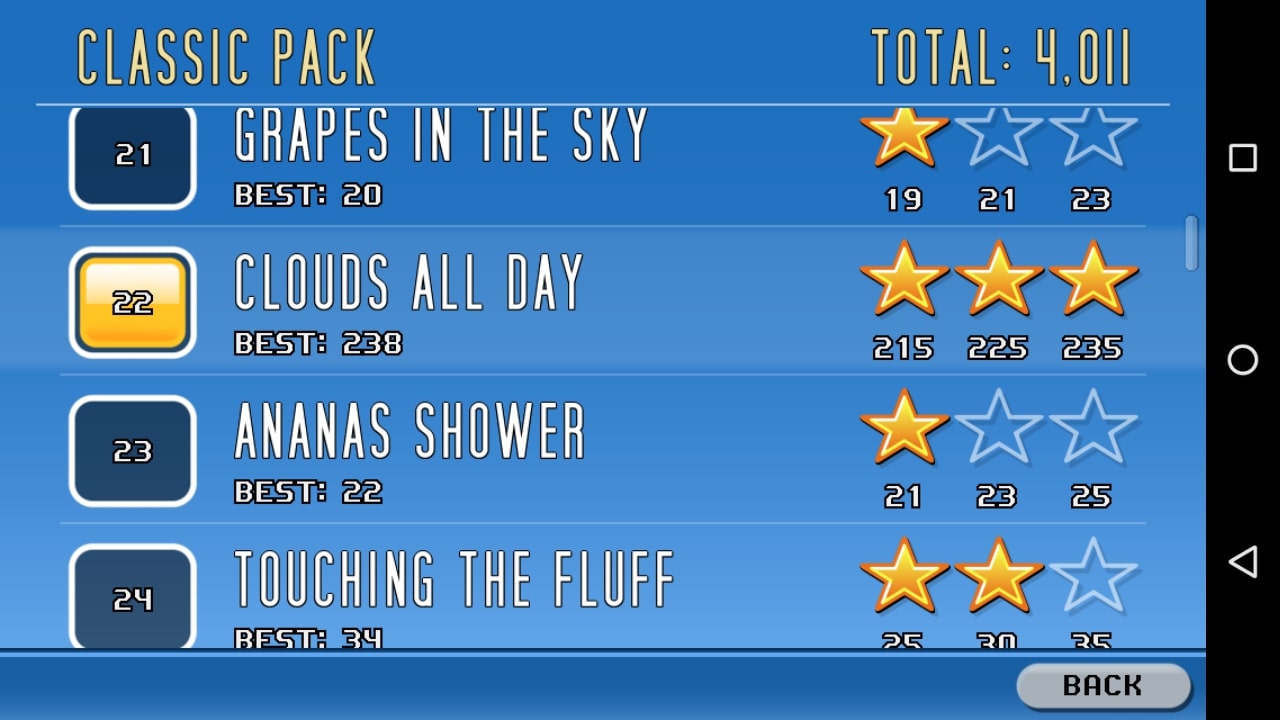Screen dimensions: 1280x720
Task: Select level 24 number tile
Action: point(132,598)
